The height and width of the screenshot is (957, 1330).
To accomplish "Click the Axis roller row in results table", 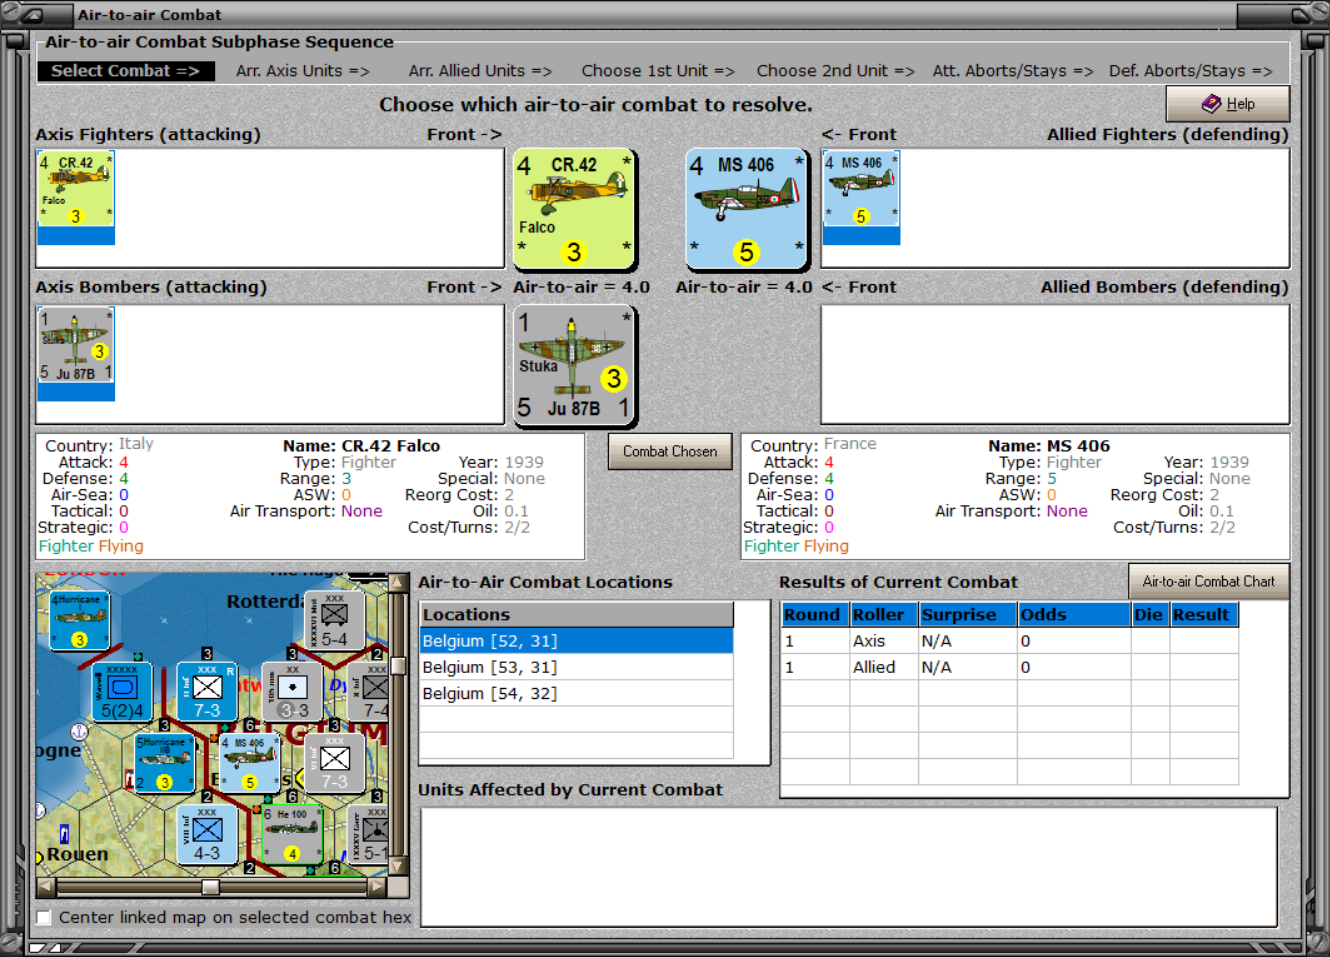I will point(1010,641).
